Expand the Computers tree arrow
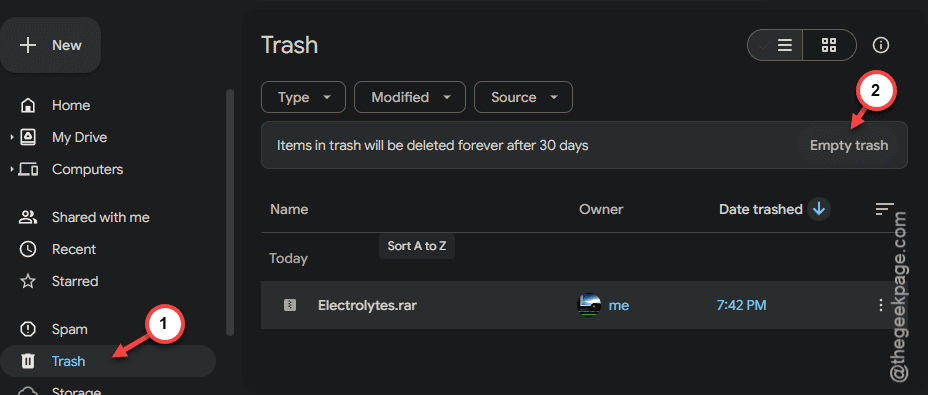 pyautogui.click(x=11, y=169)
